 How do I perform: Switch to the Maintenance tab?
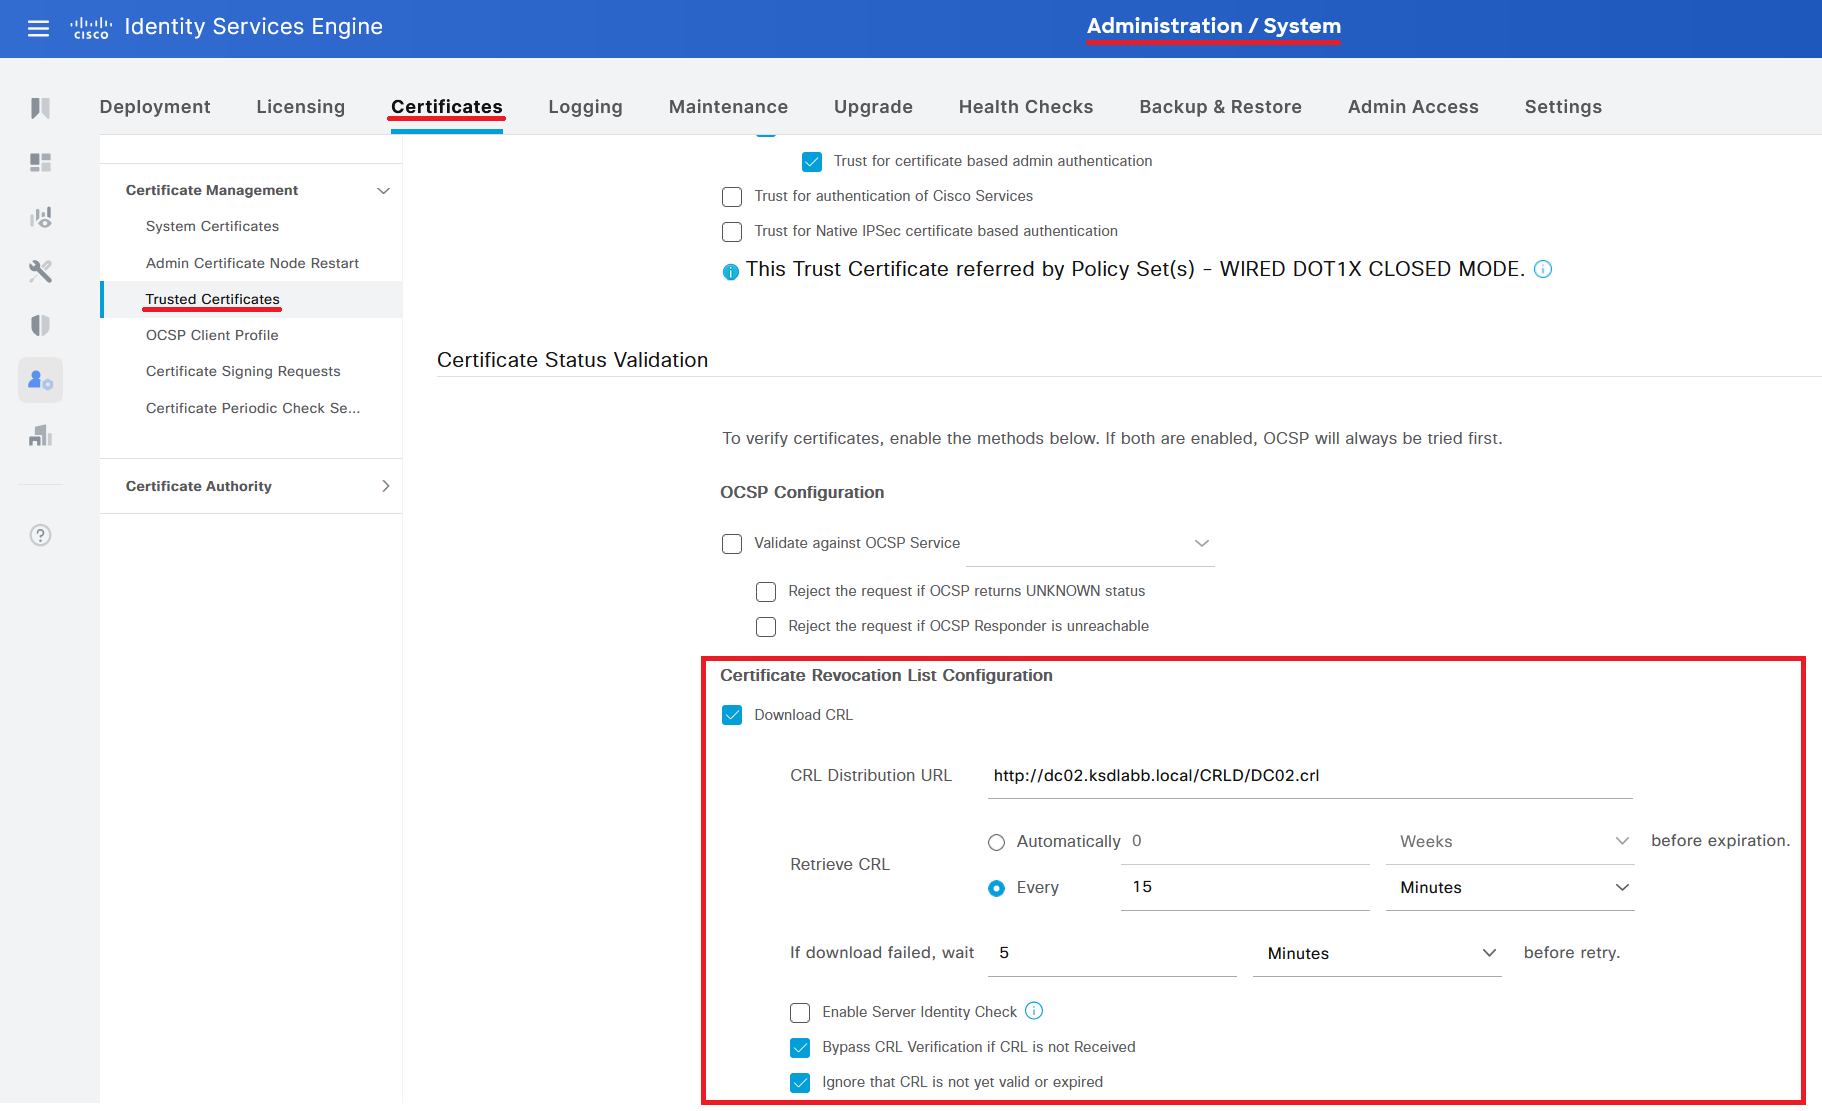[x=728, y=107]
